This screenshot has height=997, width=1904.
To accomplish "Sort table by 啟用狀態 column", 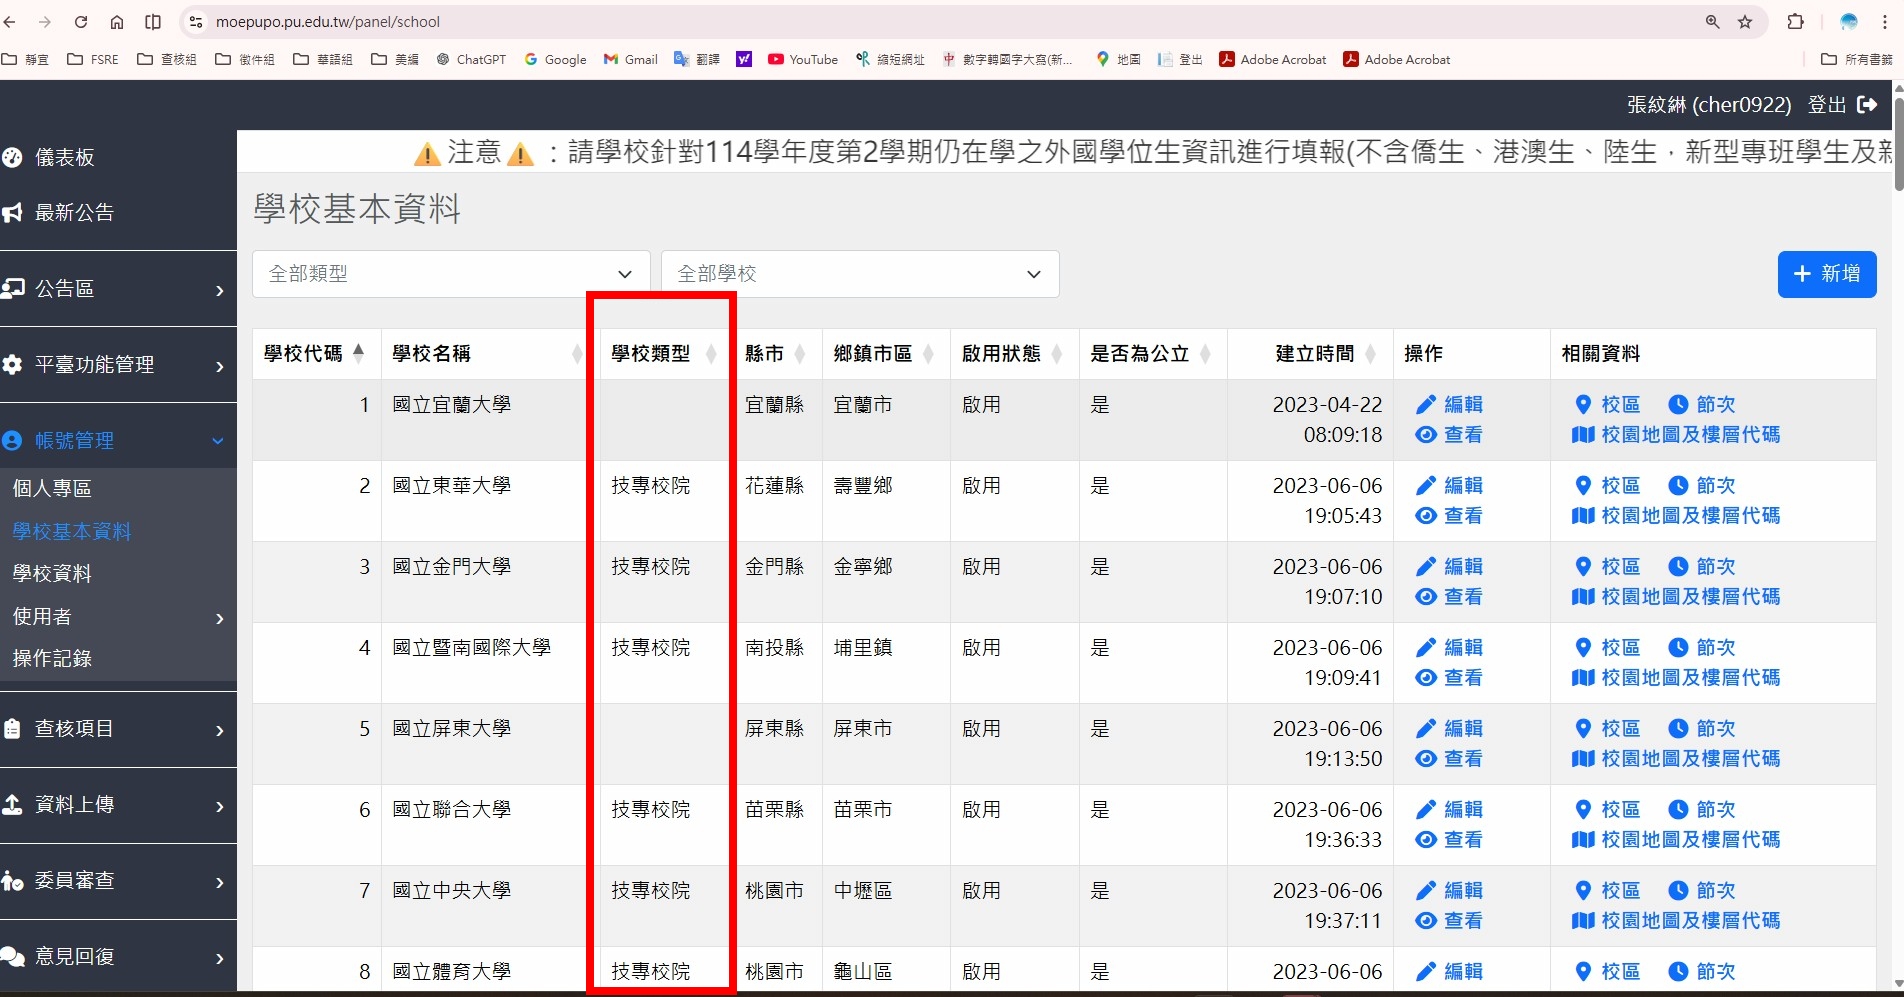I will pos(1014,353).
